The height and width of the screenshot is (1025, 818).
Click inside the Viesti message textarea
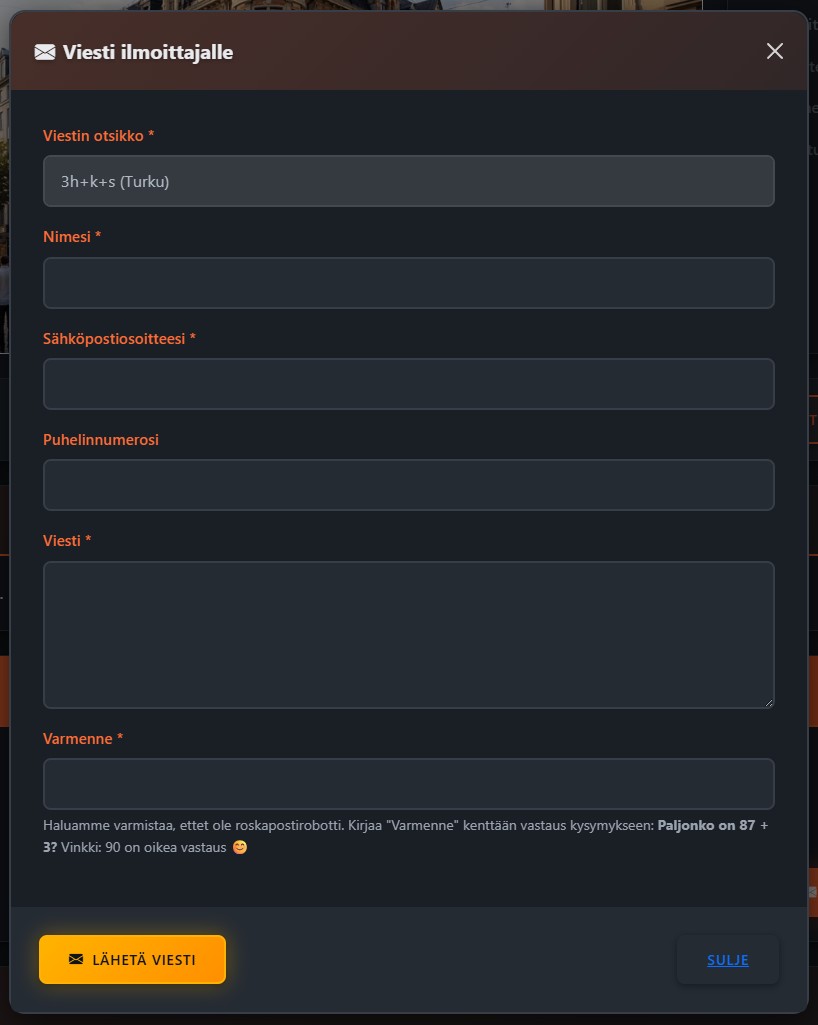408,635
